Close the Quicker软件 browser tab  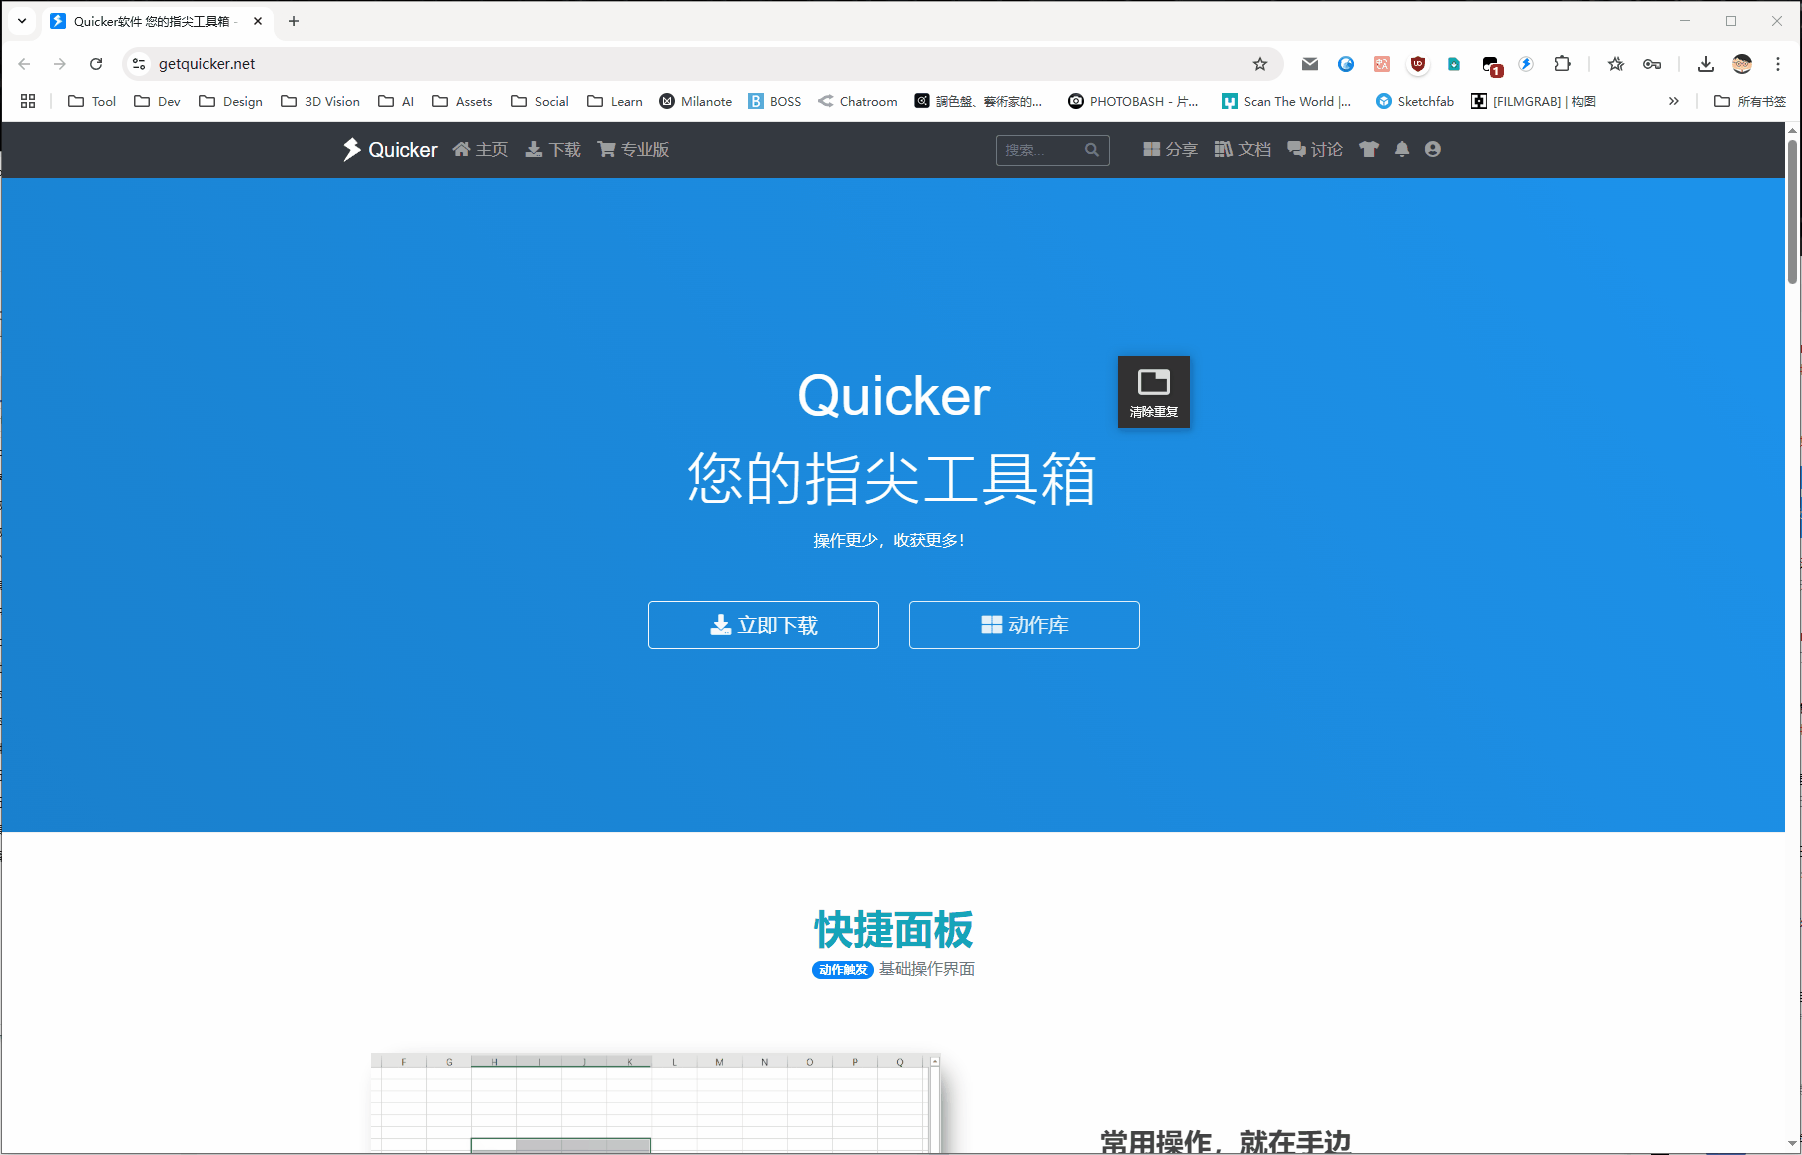coord(258,21)
